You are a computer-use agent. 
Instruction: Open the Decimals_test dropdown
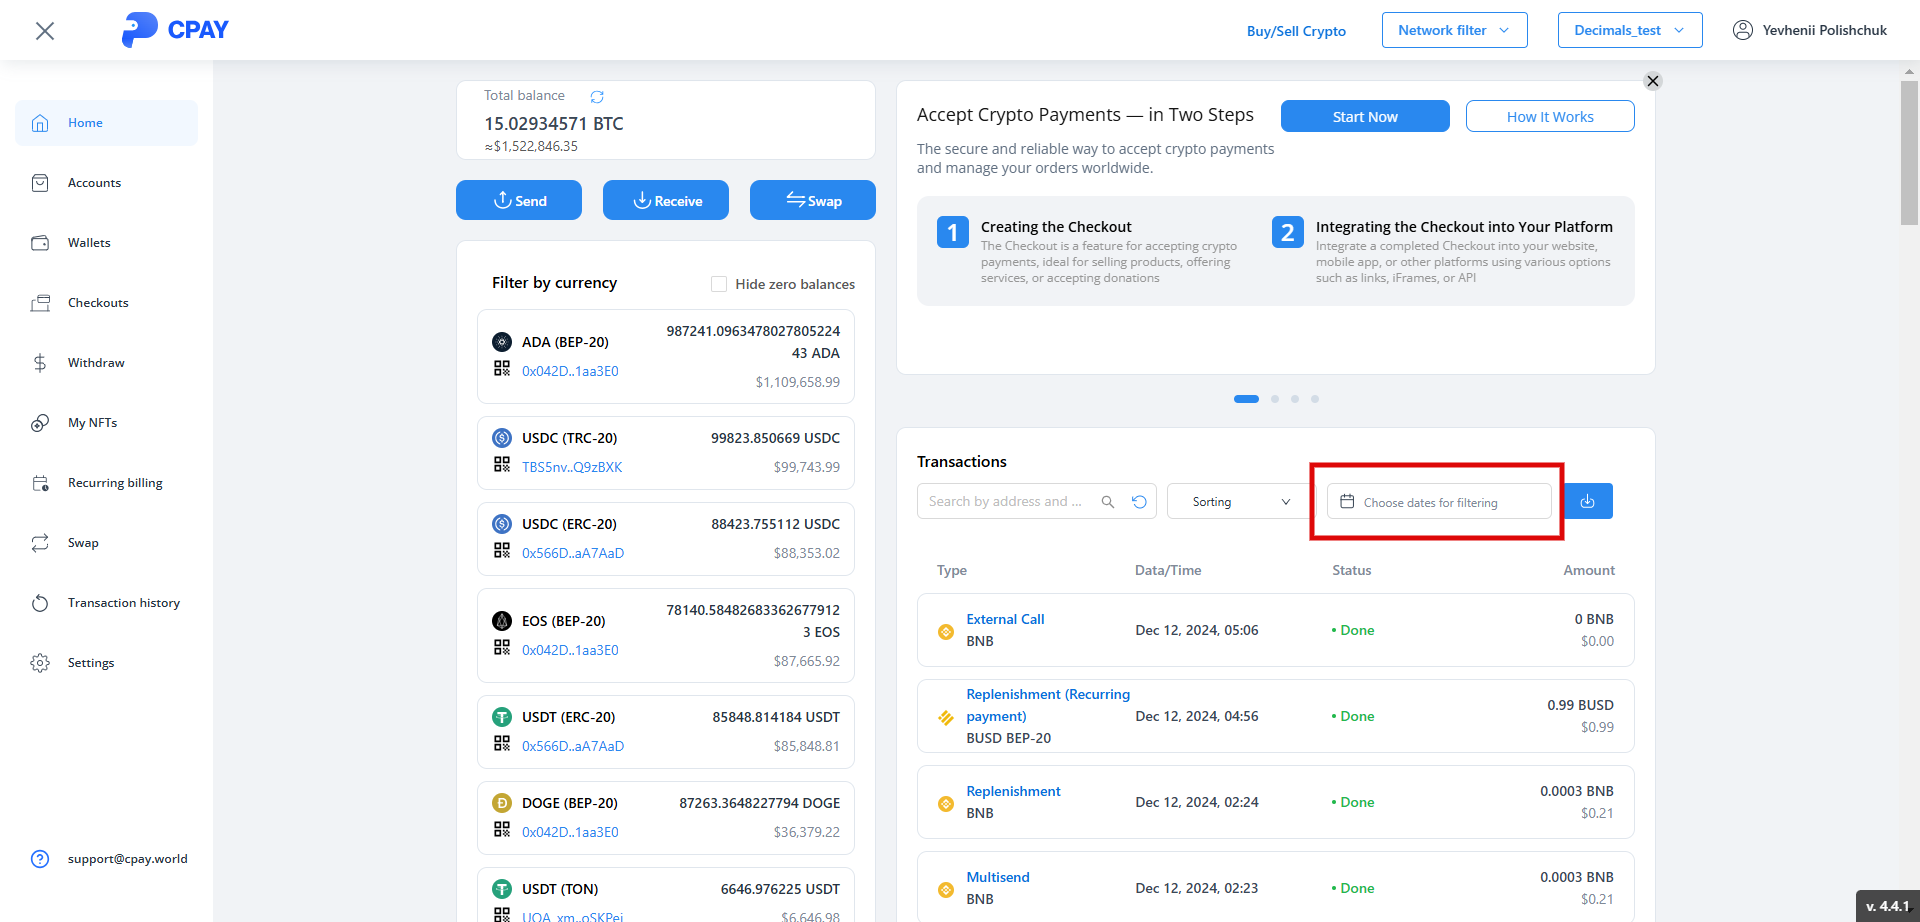[x=1629, y=30]
